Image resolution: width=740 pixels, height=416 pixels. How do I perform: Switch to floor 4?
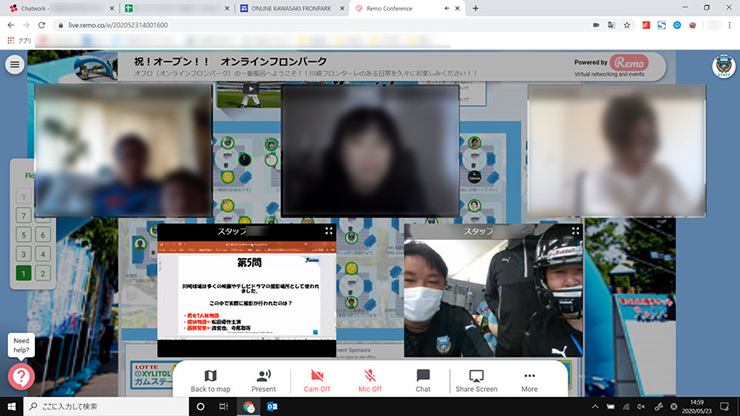(42, 254)
